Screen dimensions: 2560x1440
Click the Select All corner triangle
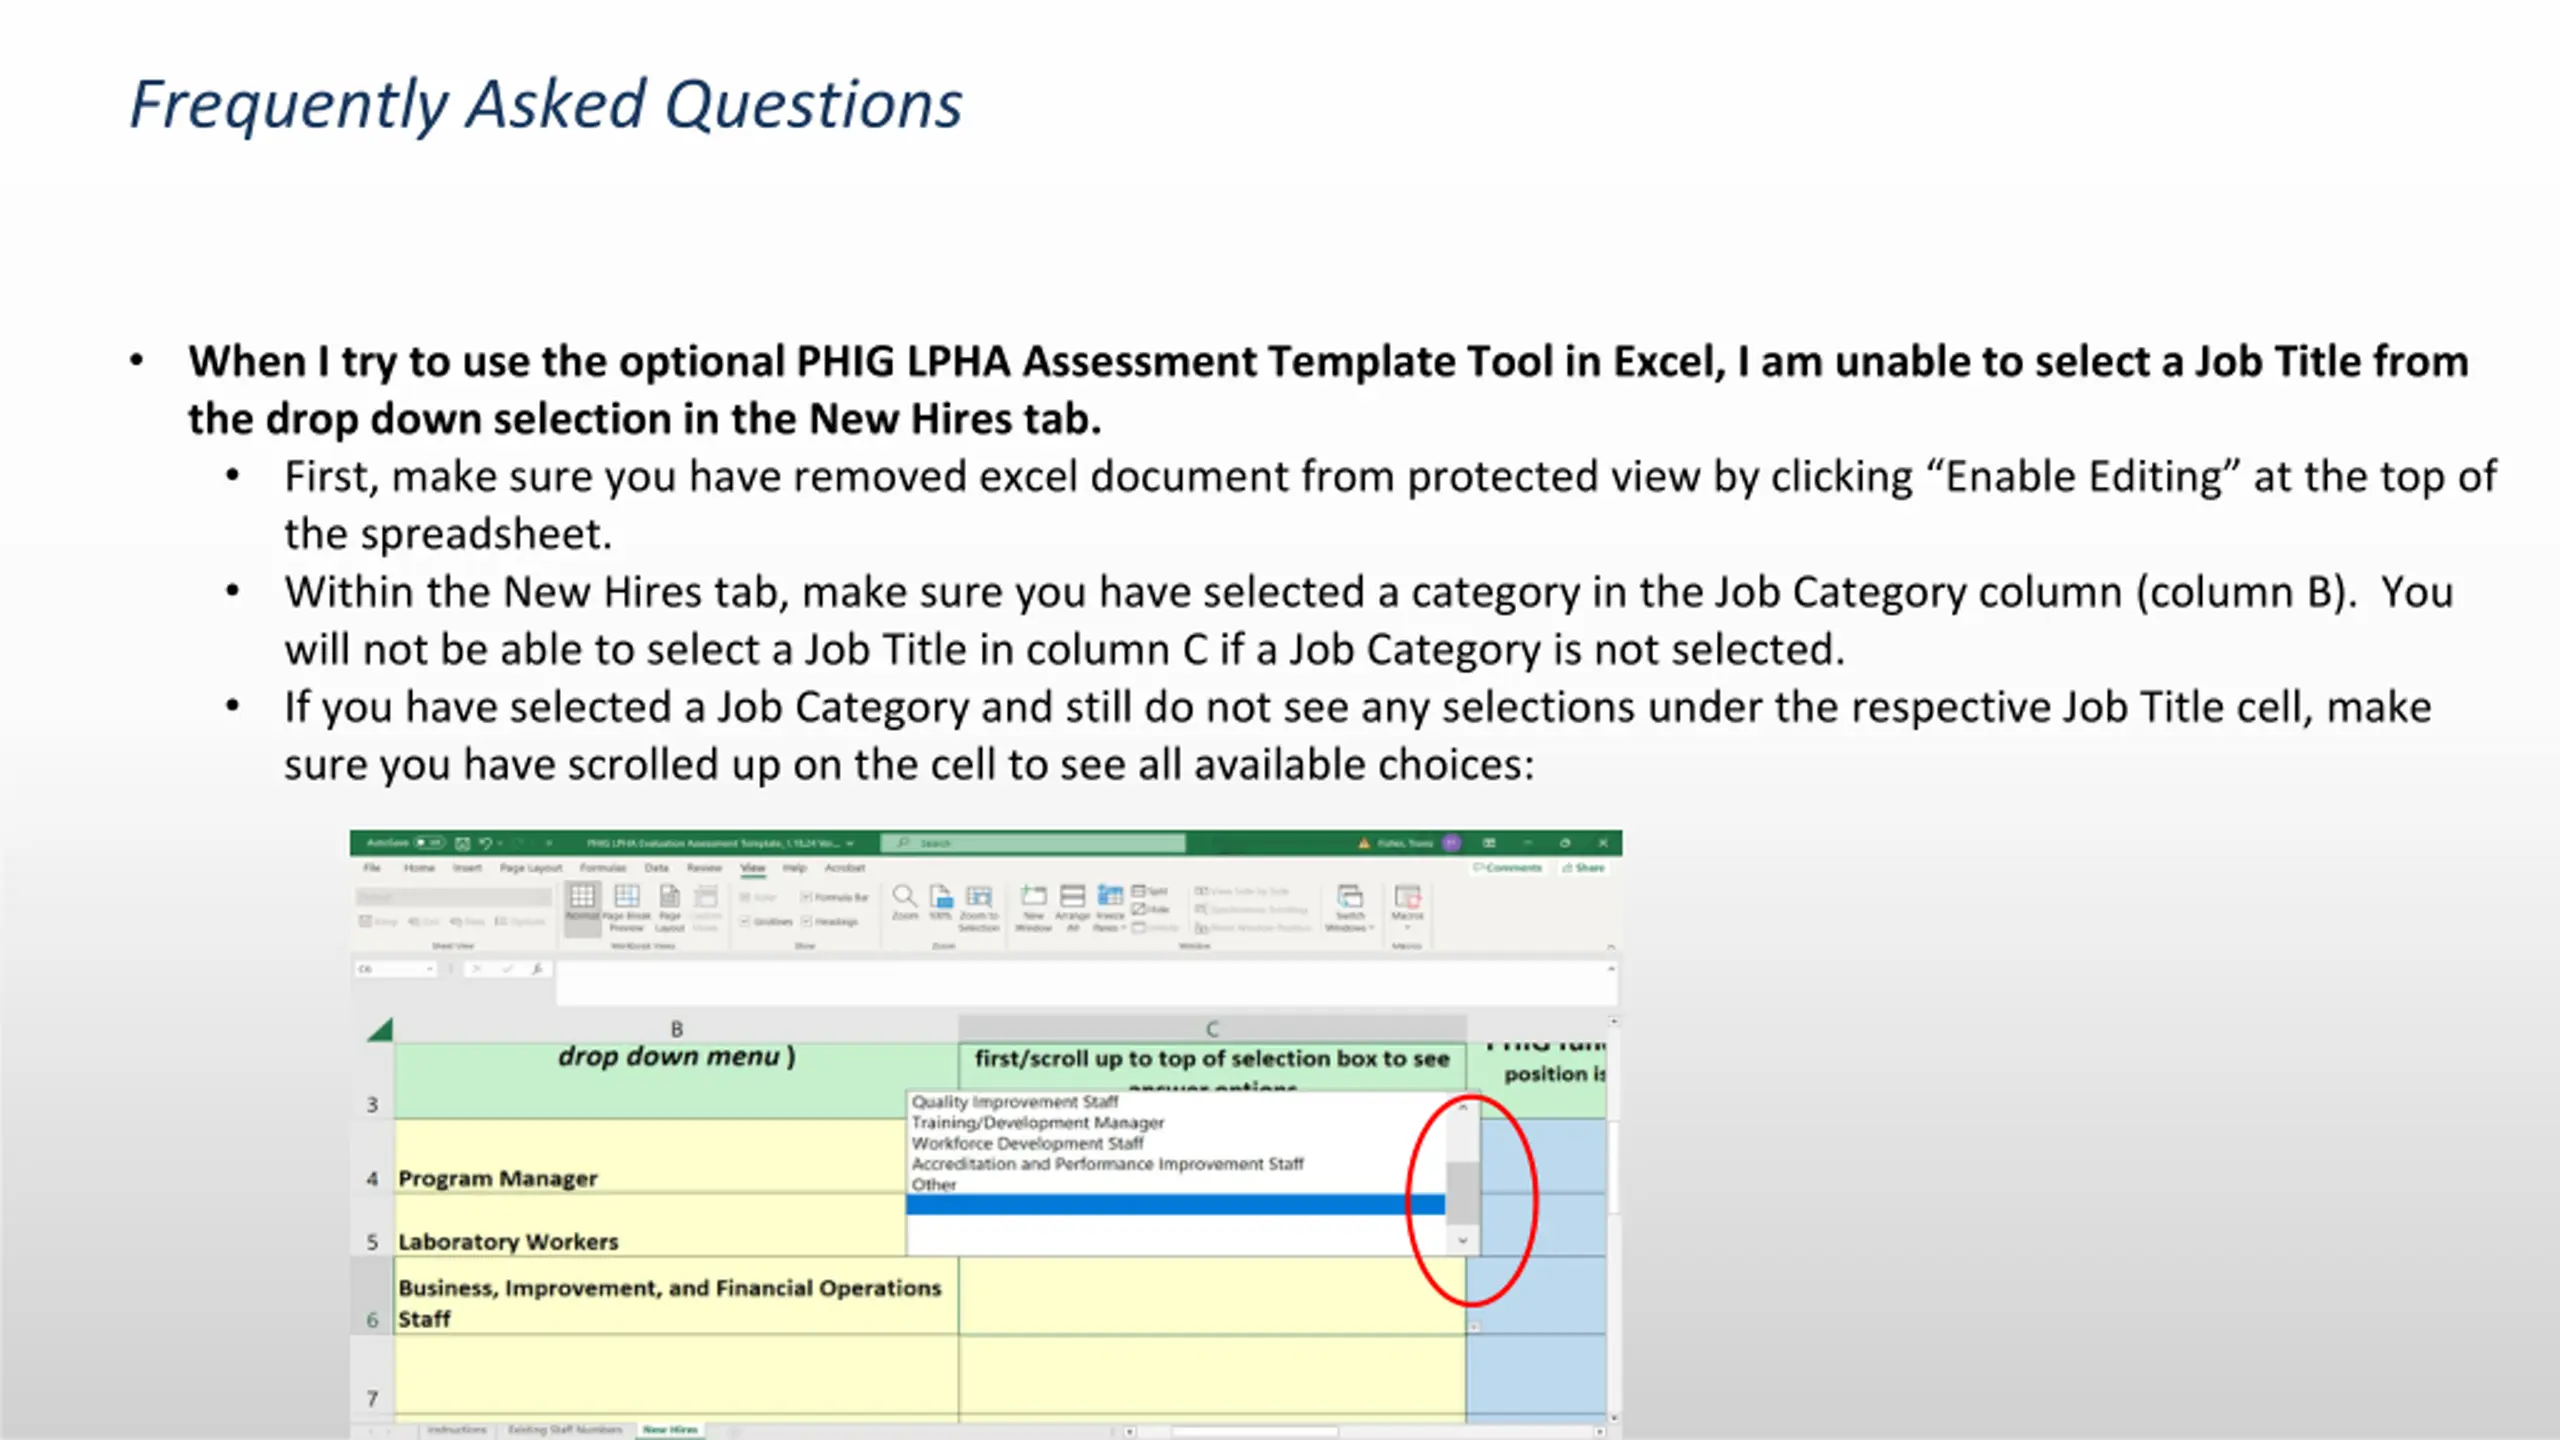click(x=380, y=1029)
